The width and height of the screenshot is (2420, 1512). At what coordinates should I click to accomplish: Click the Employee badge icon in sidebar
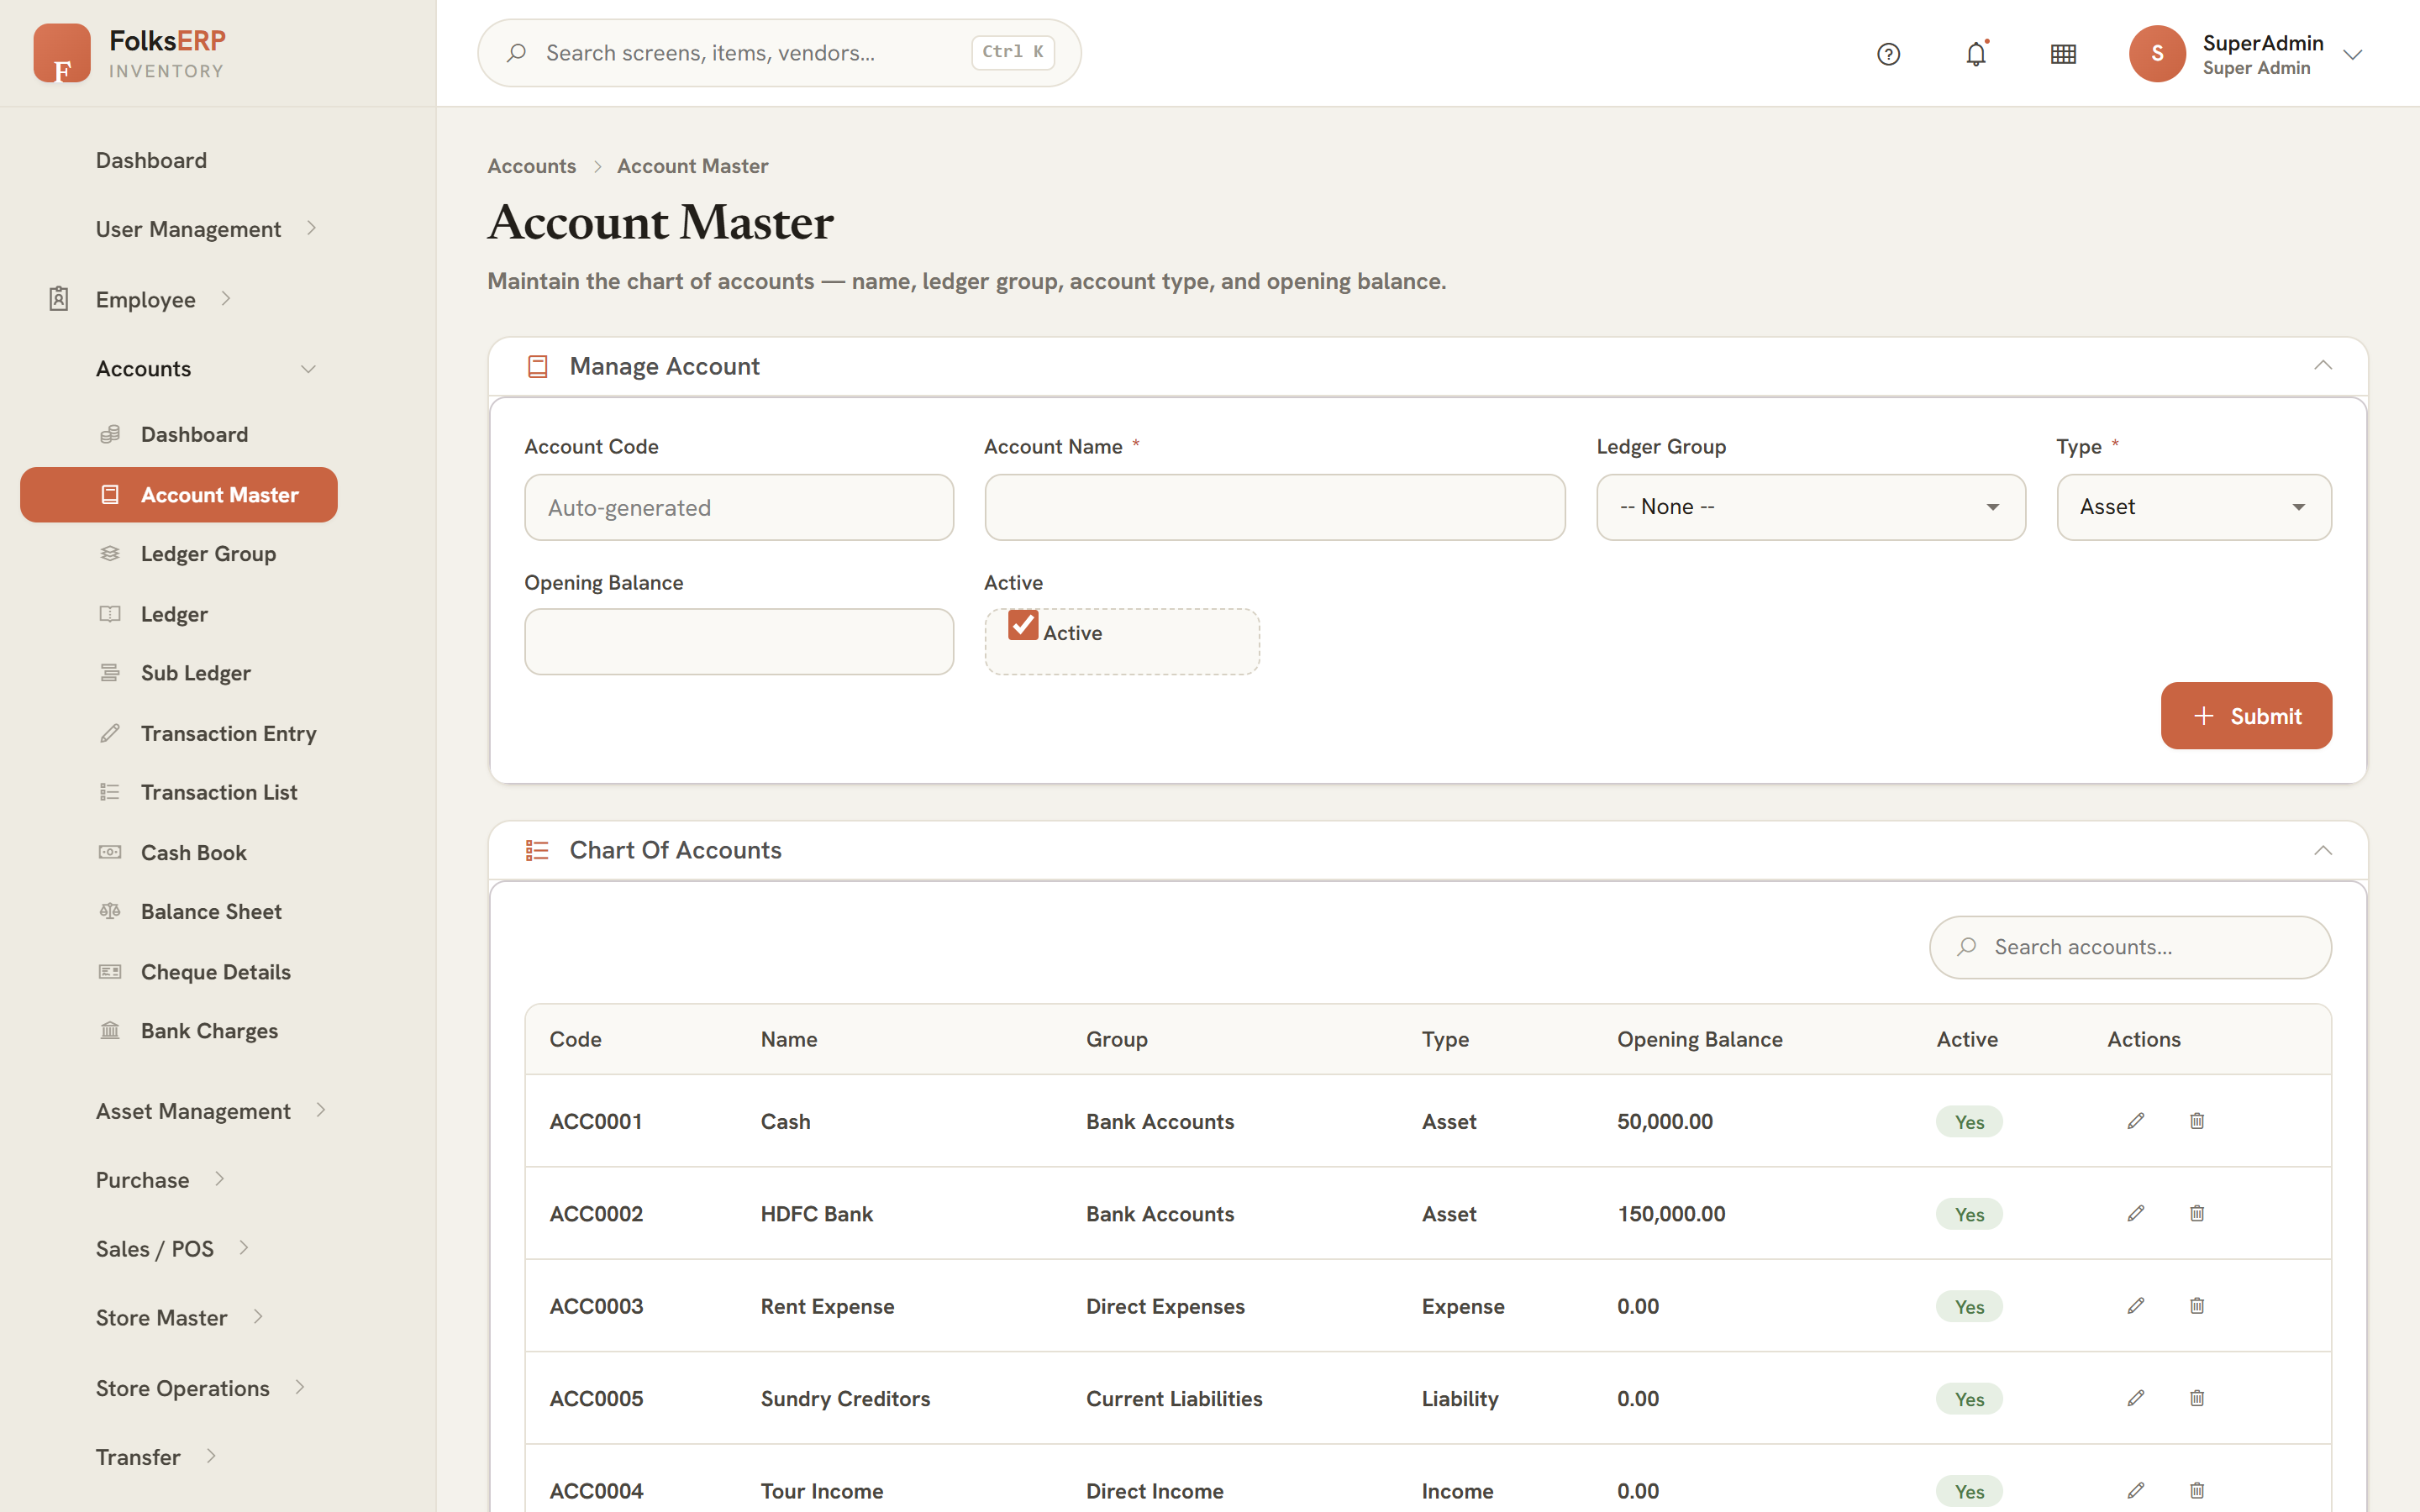(59, 299)
